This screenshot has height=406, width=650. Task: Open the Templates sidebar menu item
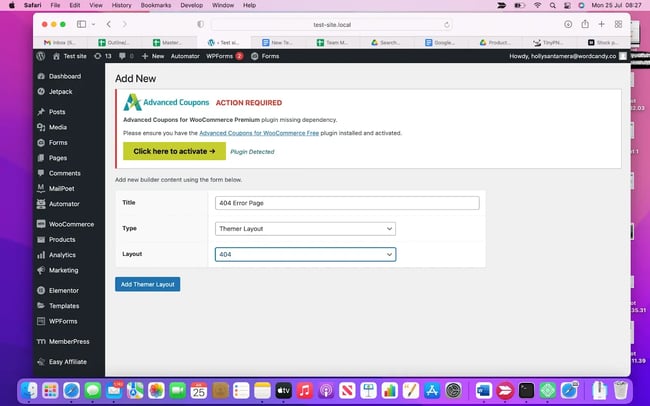pyautogui.click(x=63, y=306)
